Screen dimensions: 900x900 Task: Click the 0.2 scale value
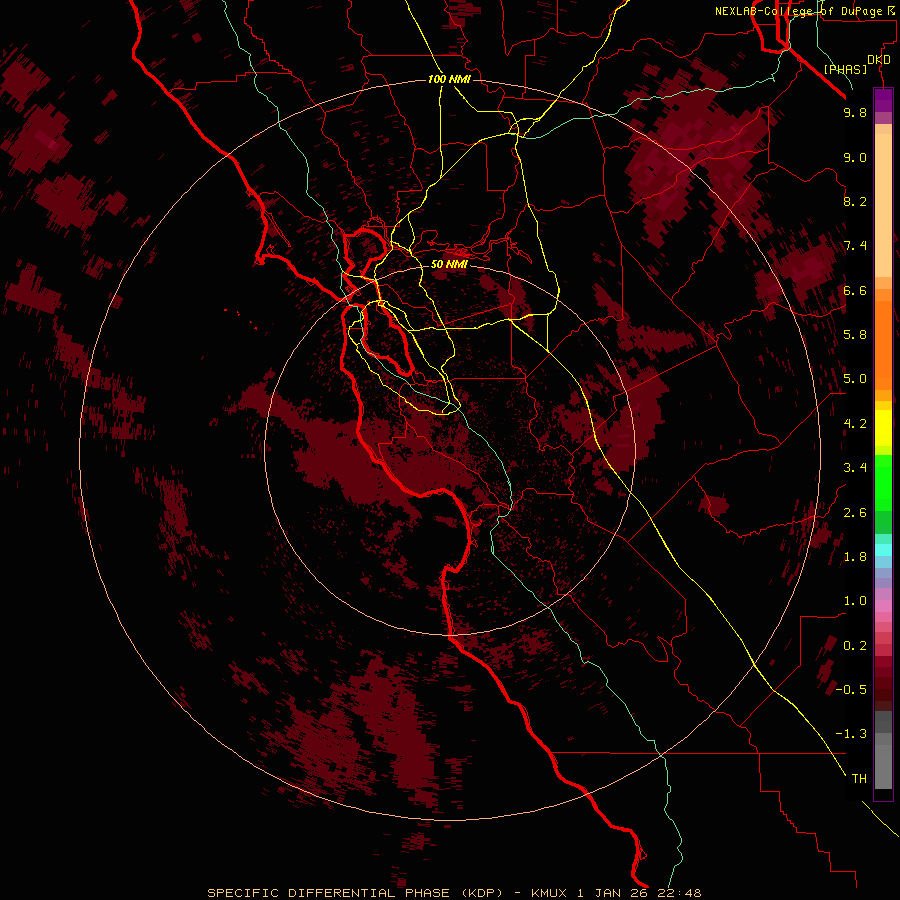pyautogui.click(x=855, y=646)
